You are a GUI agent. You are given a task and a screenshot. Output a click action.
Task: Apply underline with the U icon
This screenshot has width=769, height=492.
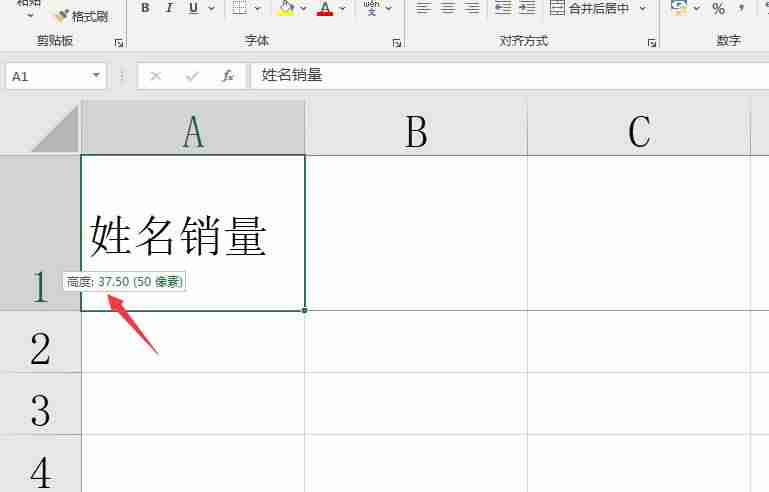pos(193,8)
